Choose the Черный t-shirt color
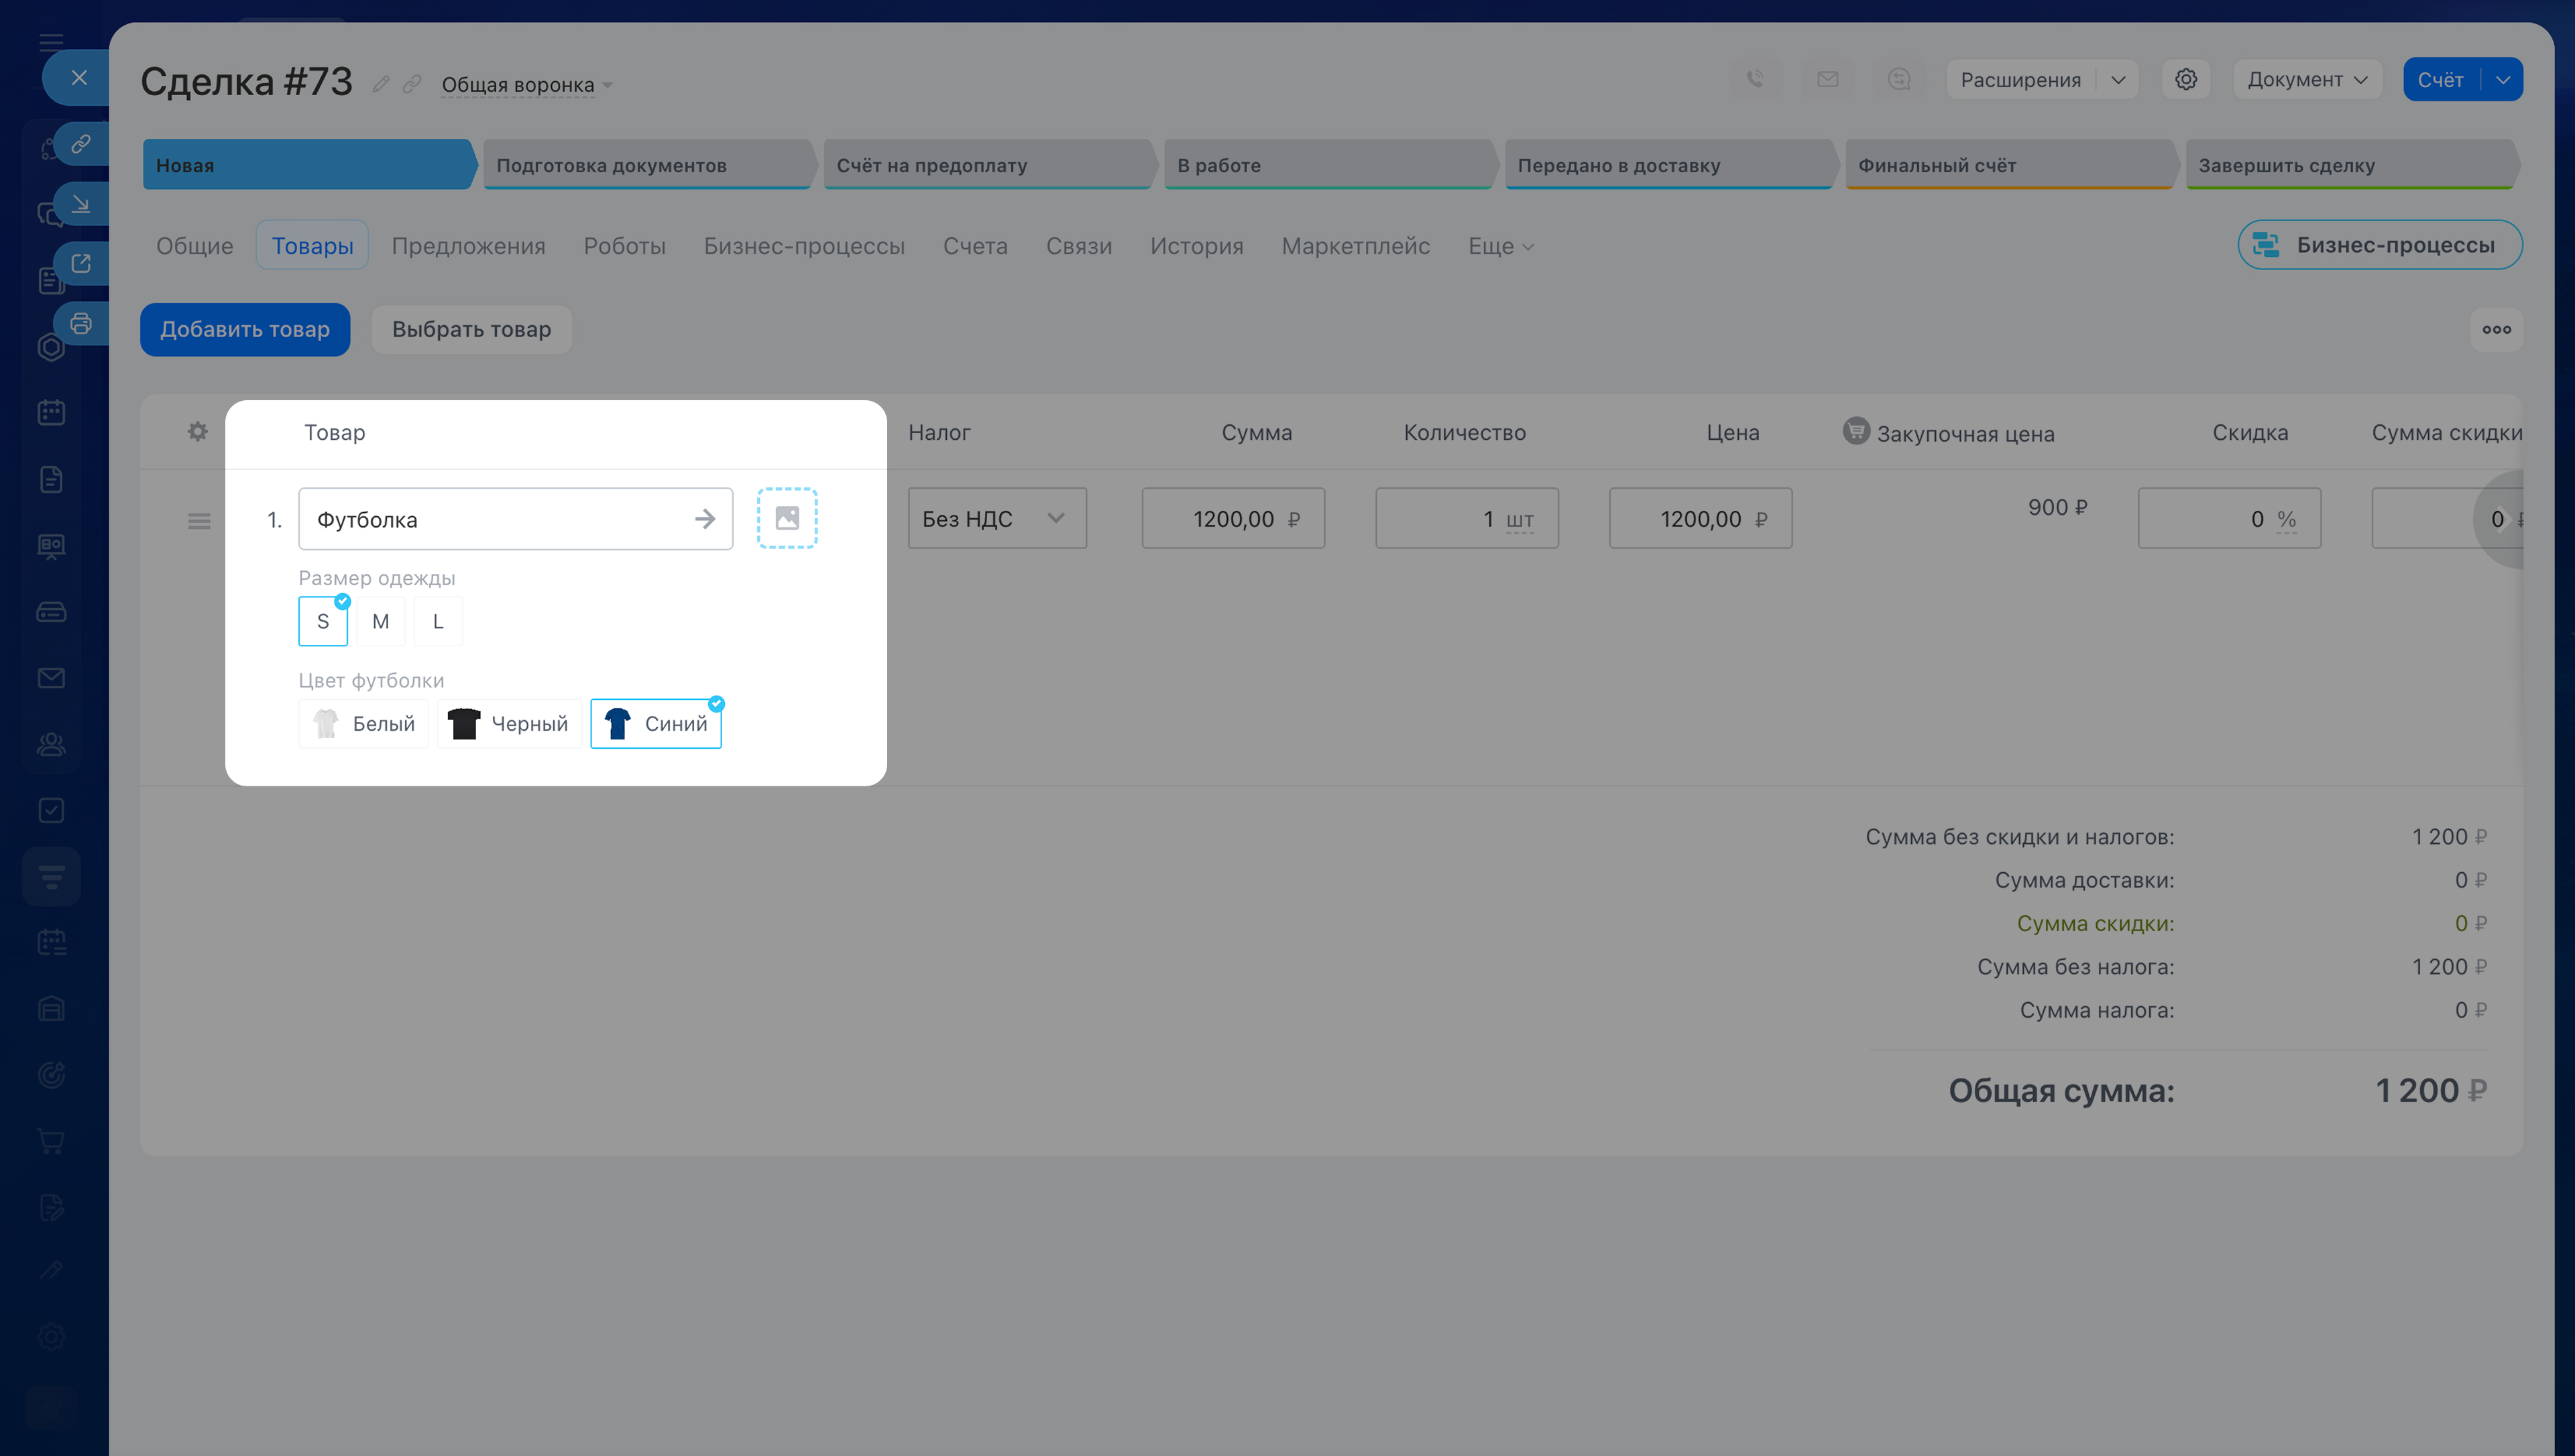2575x1456 pixels. tap(509, 723)
